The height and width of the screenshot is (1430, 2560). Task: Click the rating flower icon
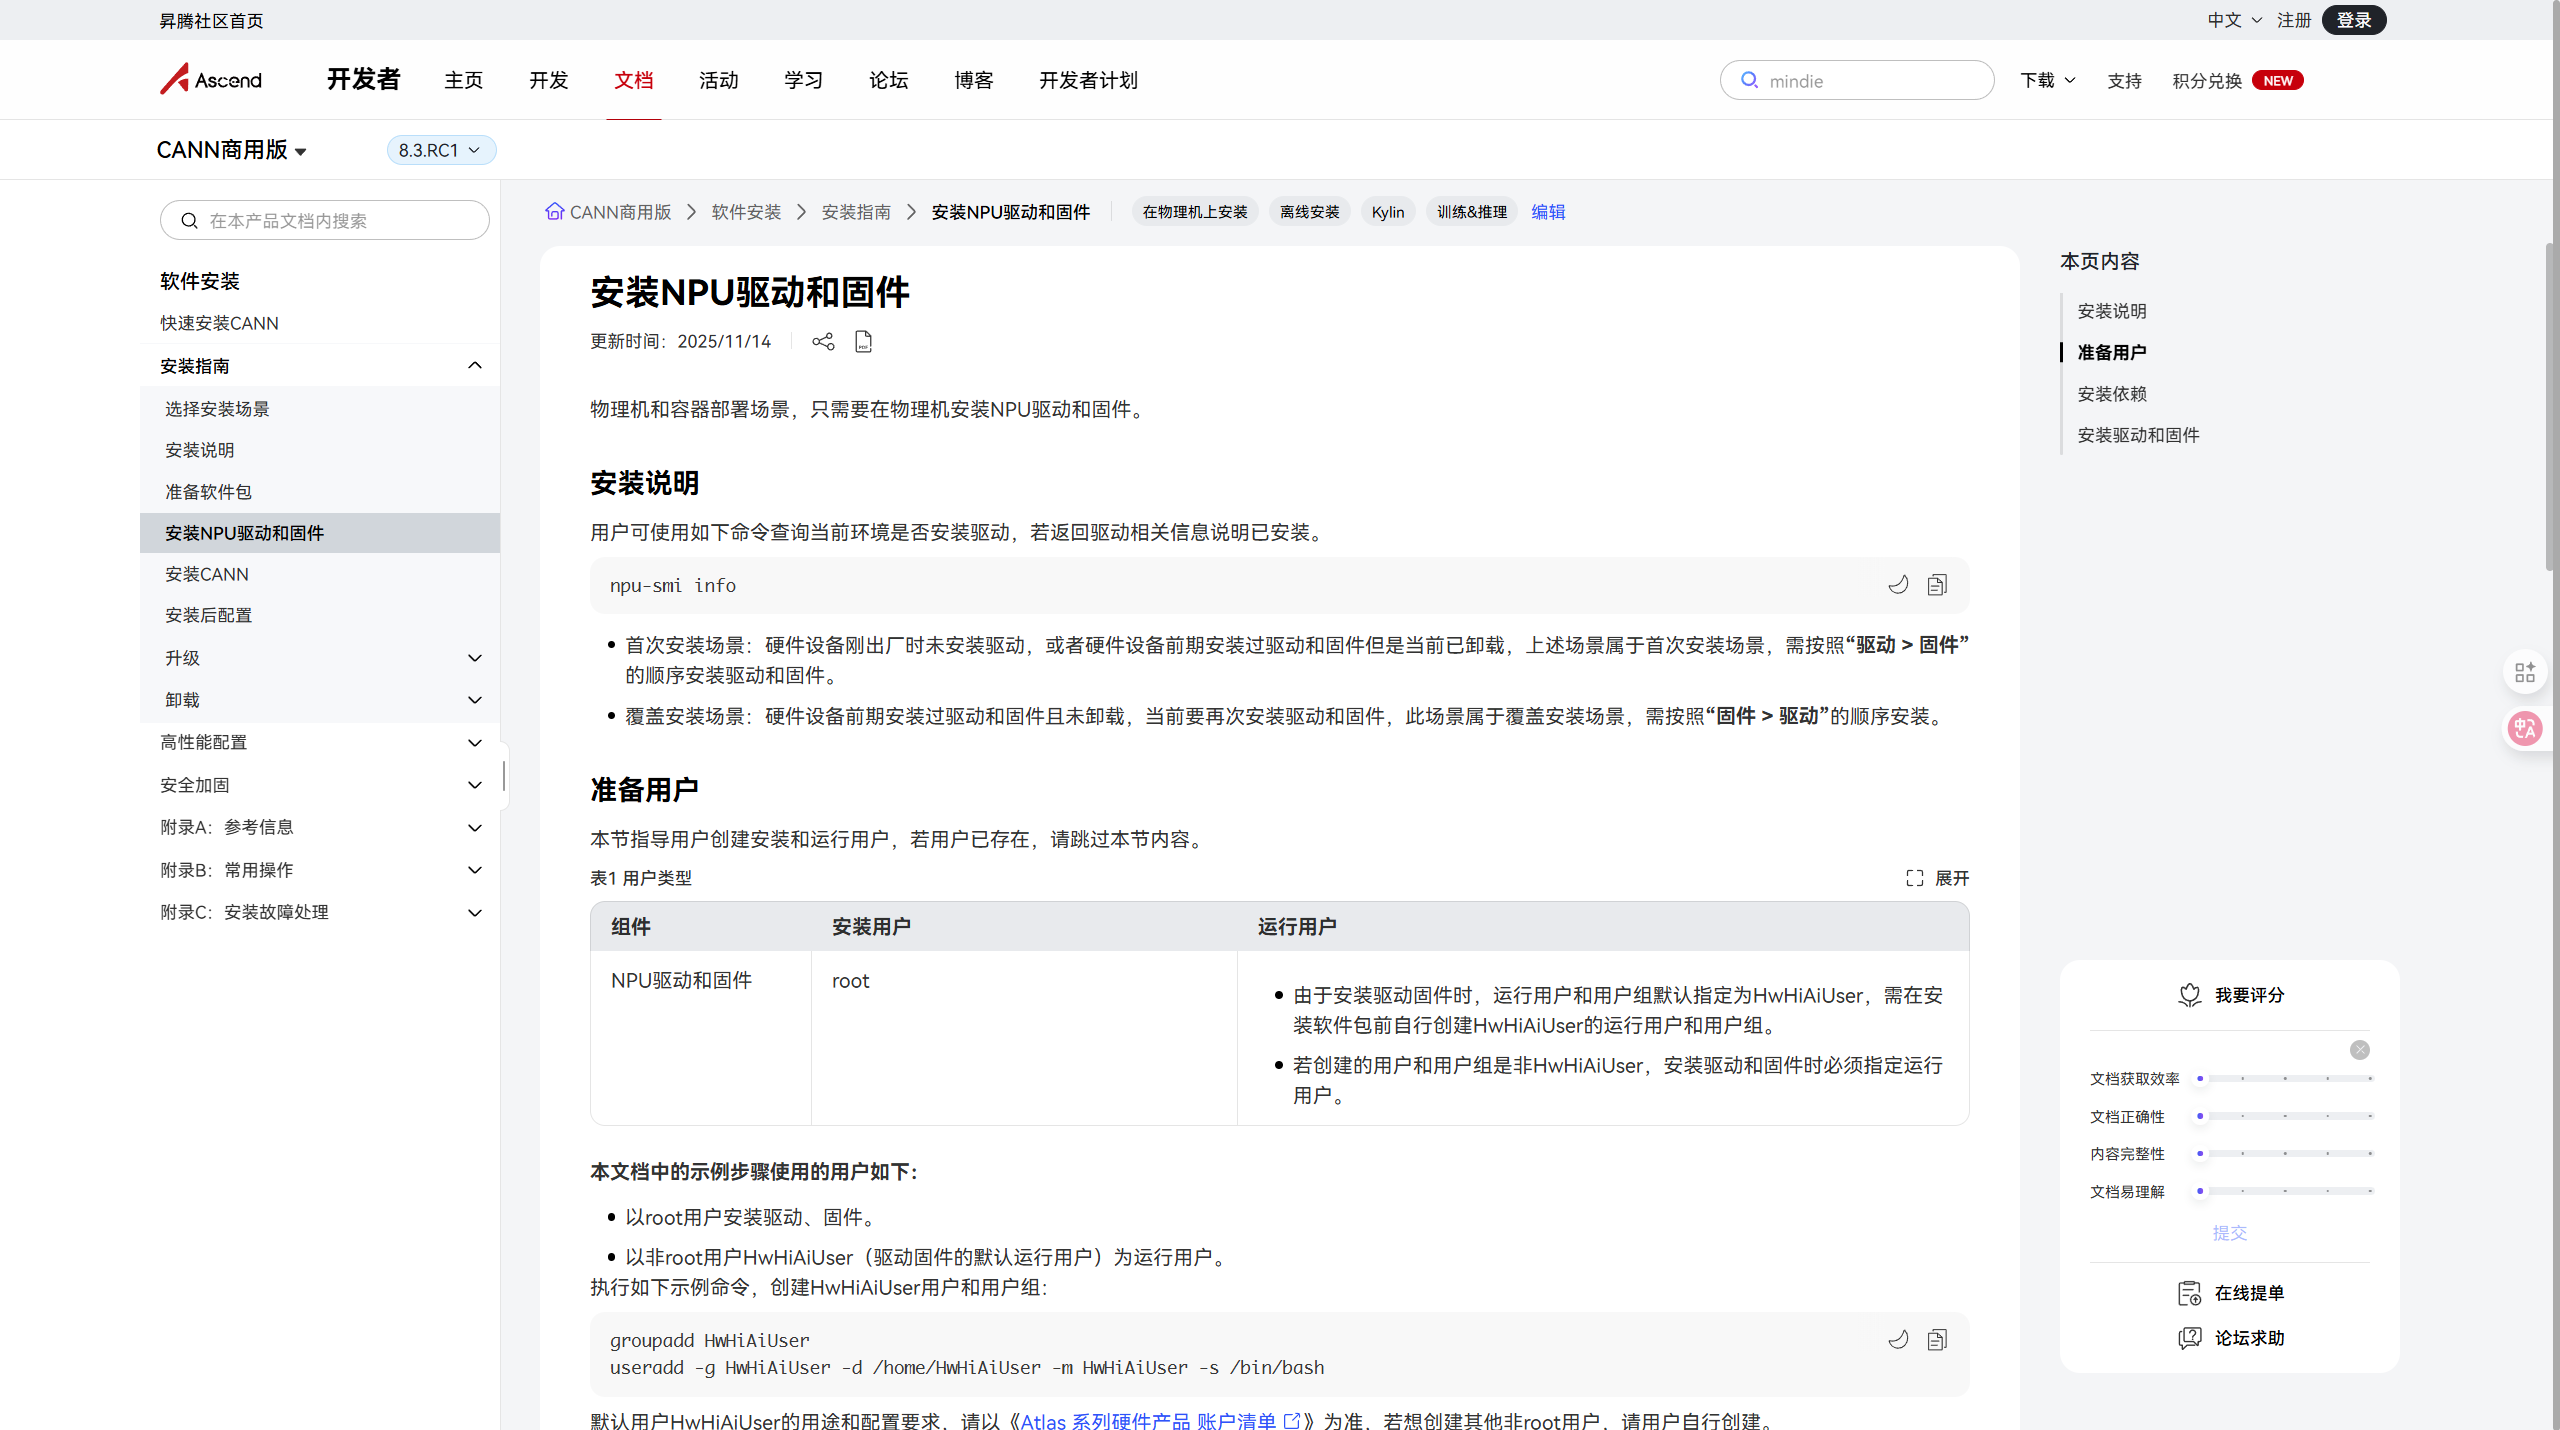coord(2190,995)
